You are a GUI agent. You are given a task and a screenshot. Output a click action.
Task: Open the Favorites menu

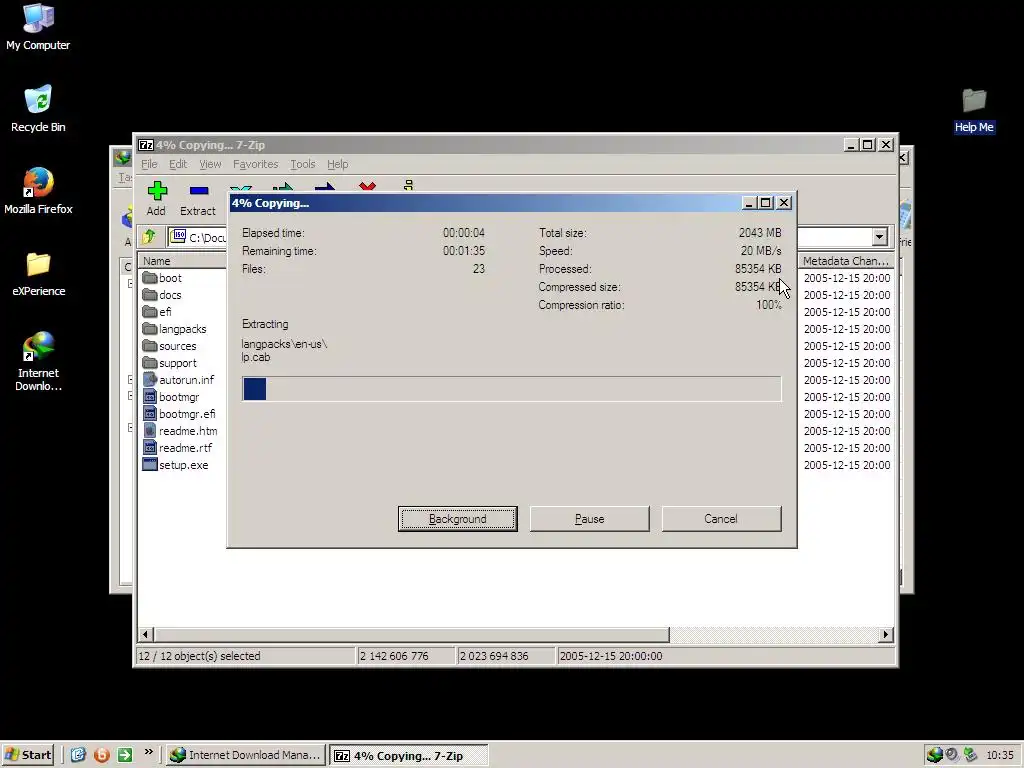[x=255, y=164]
